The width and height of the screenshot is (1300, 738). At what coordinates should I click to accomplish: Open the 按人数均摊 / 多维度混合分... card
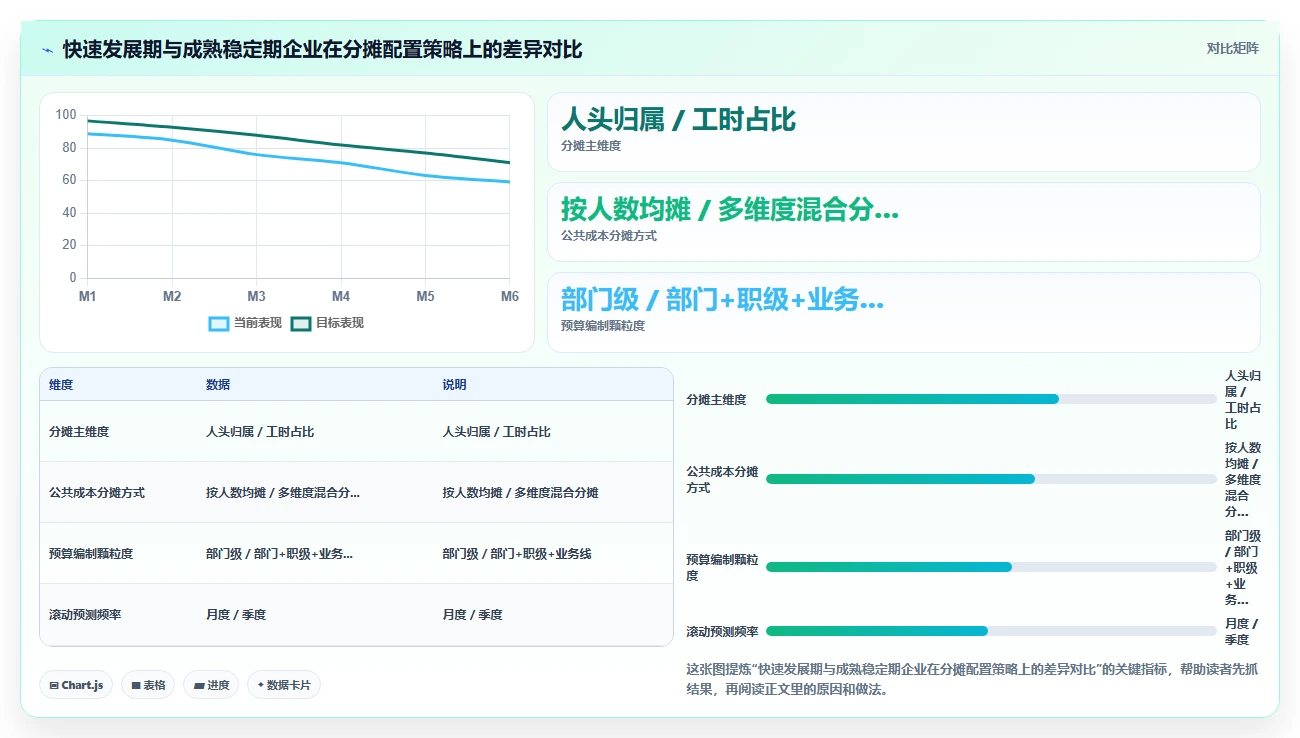click(x=904, y=222)
